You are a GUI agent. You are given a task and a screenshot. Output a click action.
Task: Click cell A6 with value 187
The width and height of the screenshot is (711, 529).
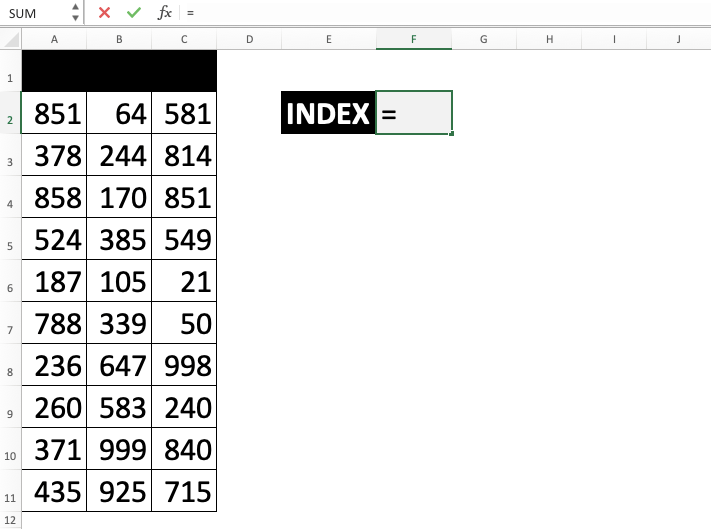pos(54,281)
